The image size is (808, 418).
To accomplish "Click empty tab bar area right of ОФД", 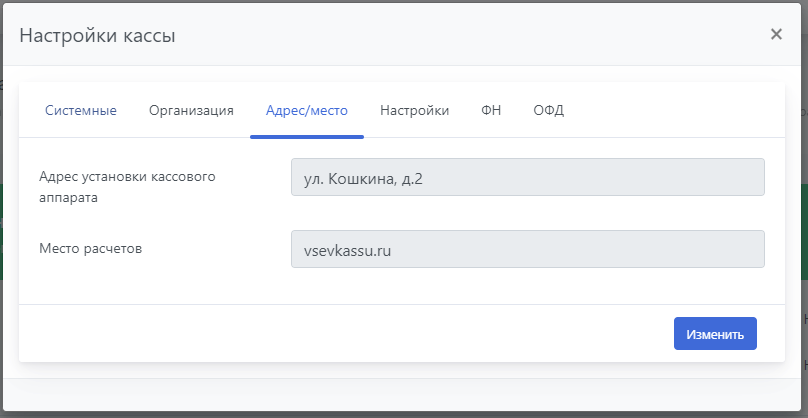I will pyautogui.click(x=680, y=111).
